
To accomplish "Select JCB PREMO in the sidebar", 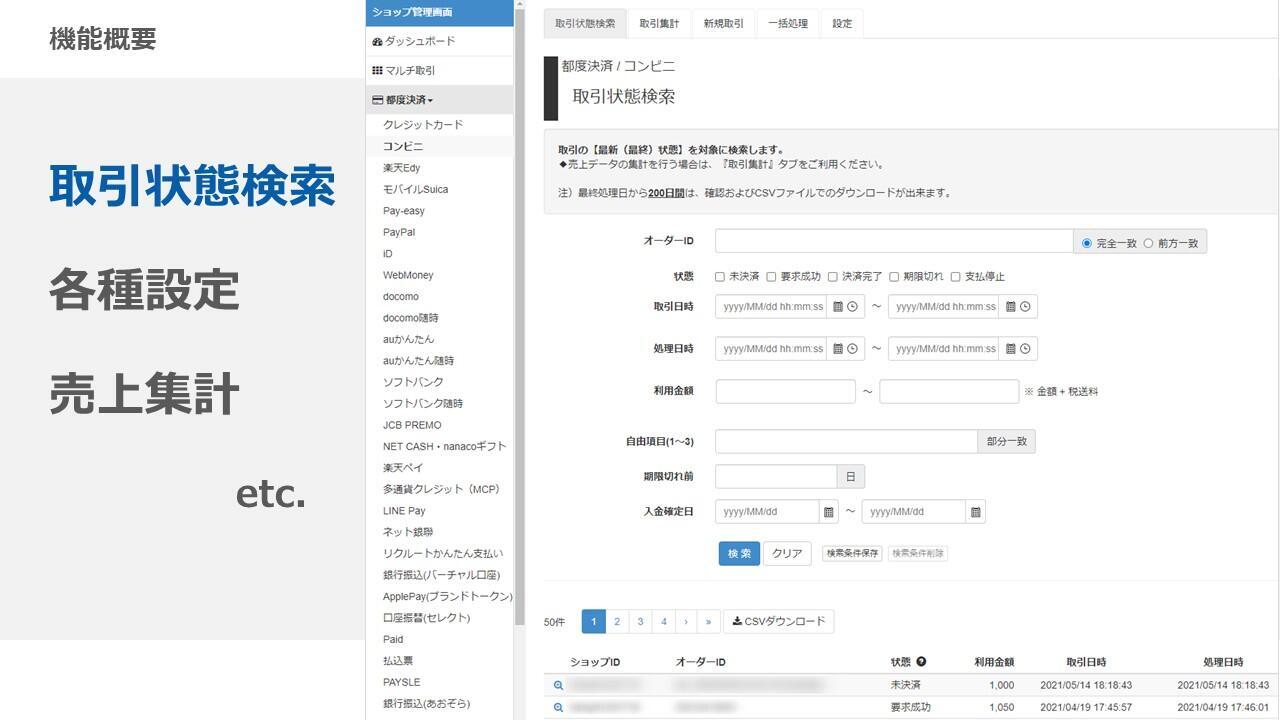I will (x=412, y=425).
